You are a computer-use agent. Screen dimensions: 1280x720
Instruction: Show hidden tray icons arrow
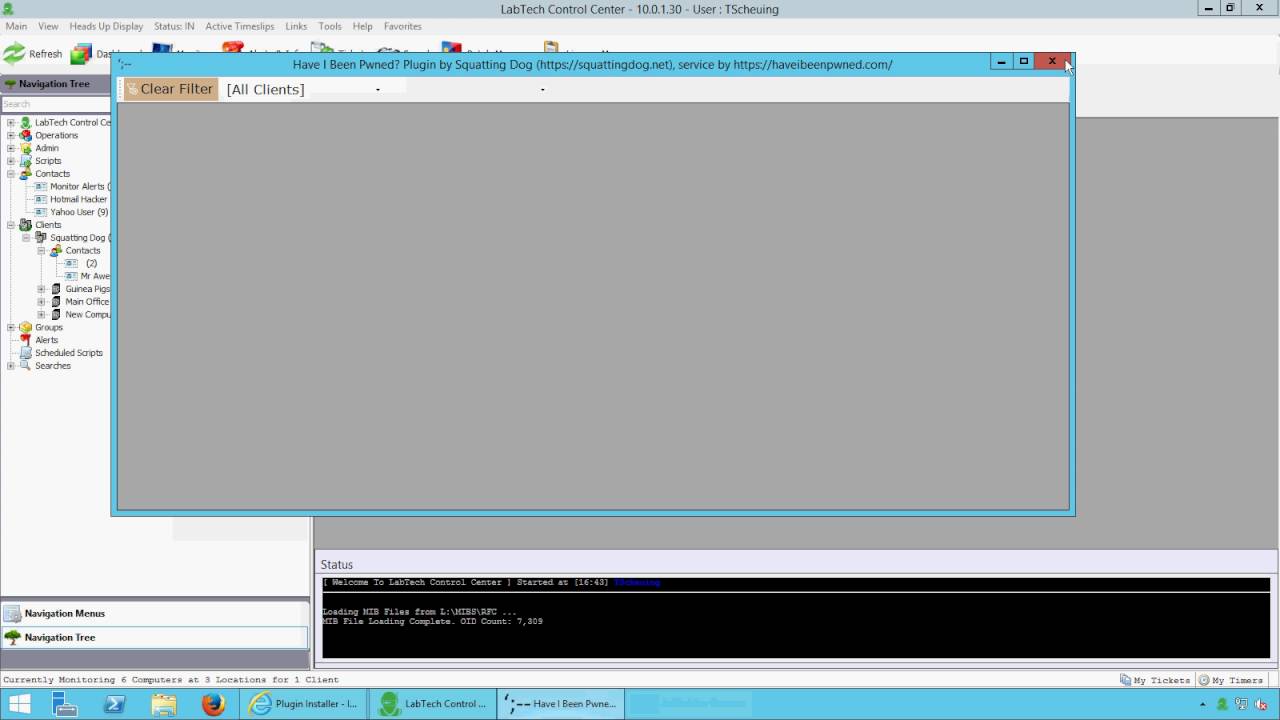point(1203,704)
